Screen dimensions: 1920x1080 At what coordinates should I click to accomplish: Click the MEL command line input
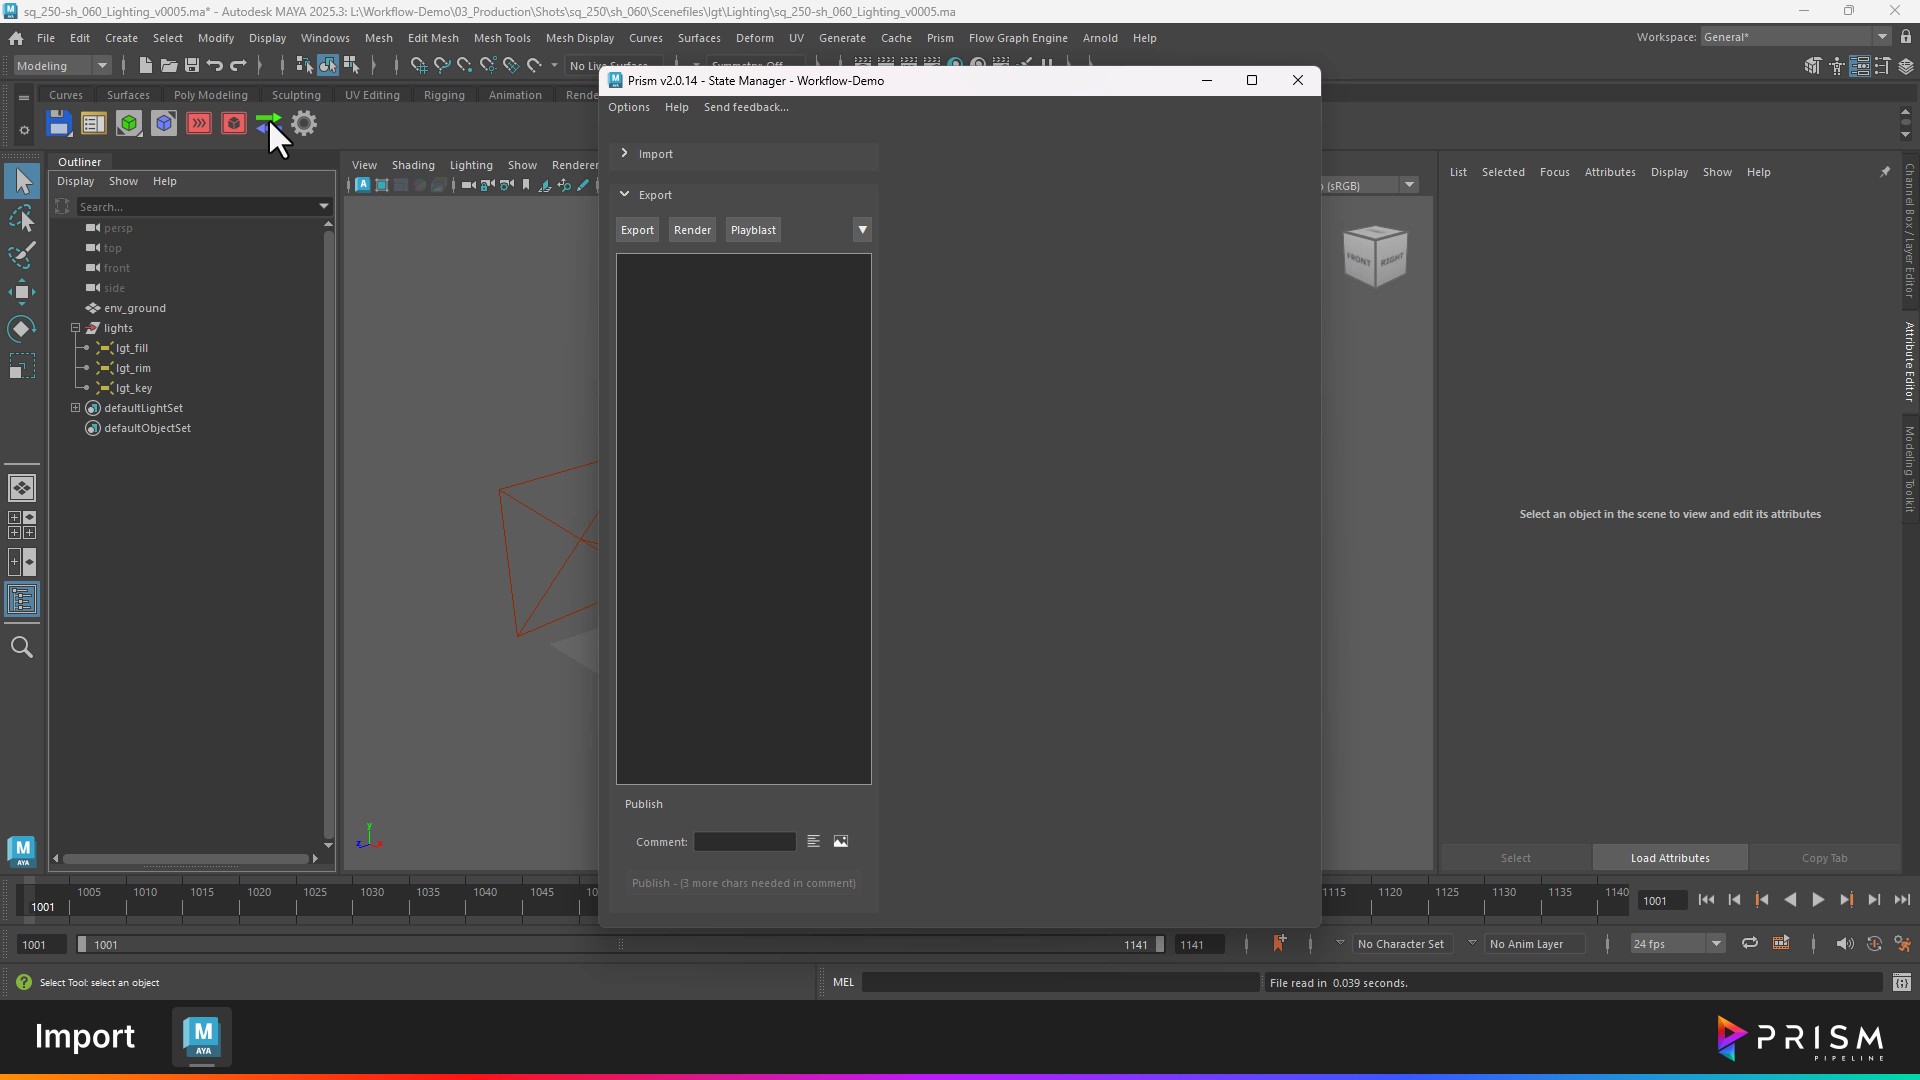tap(1060, 982)
